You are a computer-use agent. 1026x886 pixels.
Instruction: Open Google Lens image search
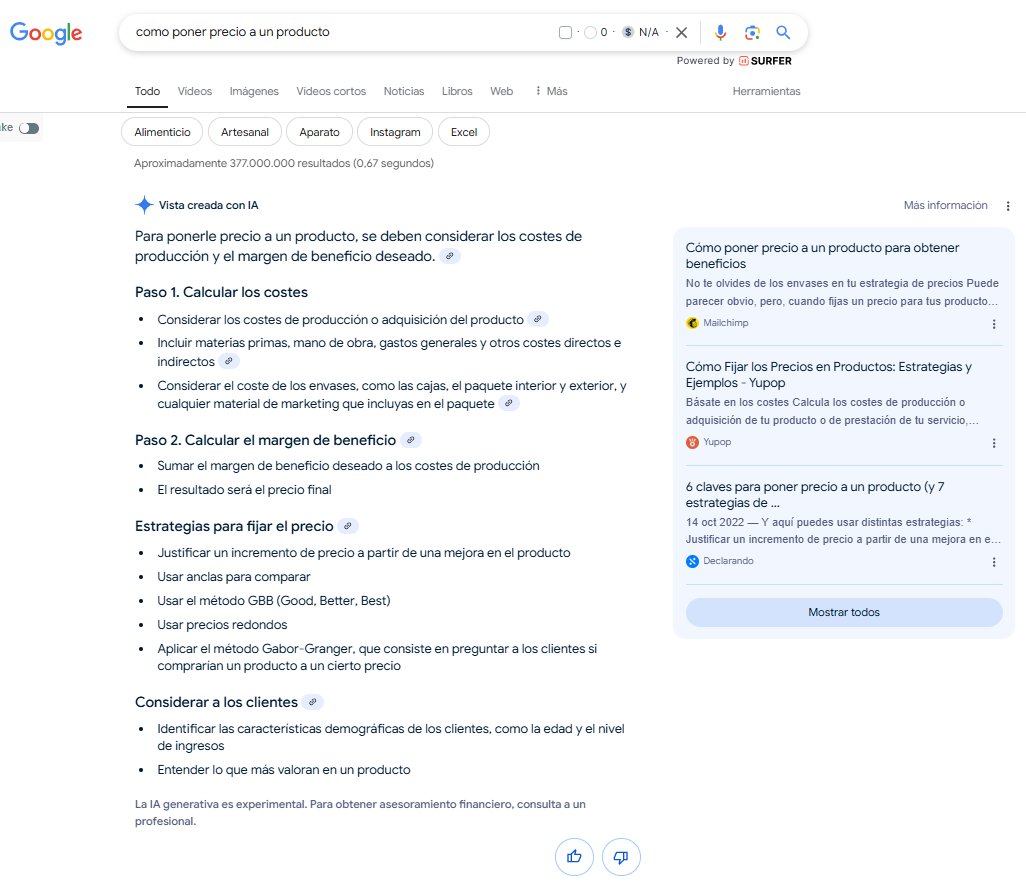click(752, 32)
